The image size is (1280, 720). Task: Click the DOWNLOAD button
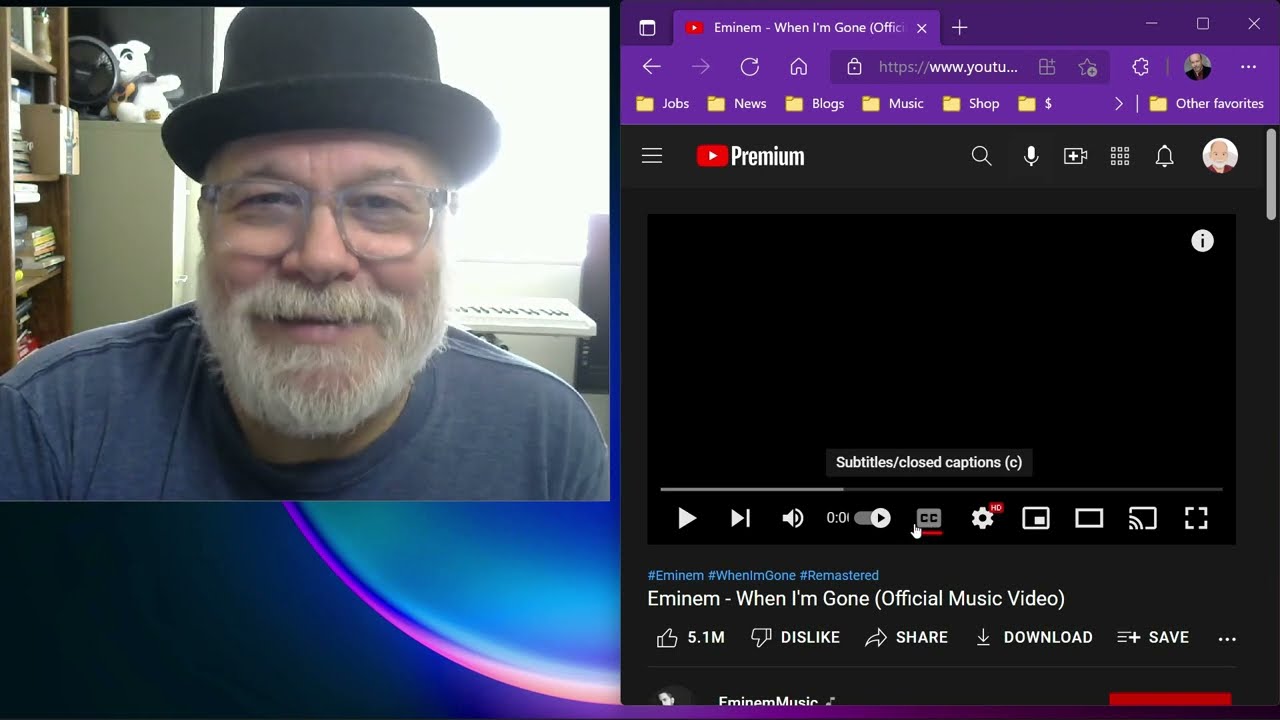tap(1033, 637)
